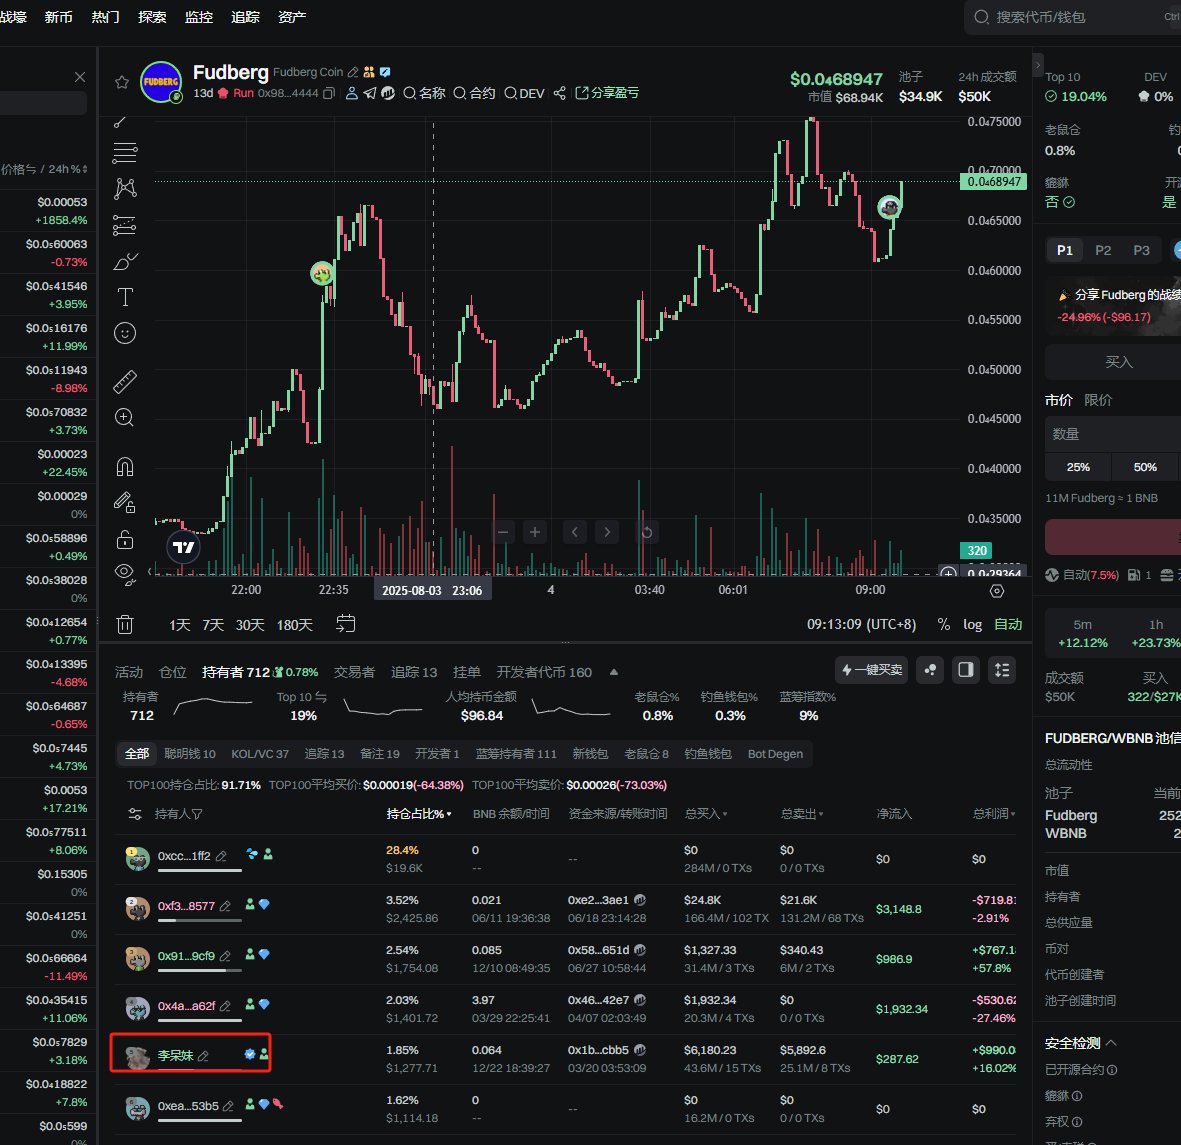Image resolution: width=1181 pixels, height=1145 pixels.
Task: Search by 名称 in the token header
Action: tap(424, 93)
